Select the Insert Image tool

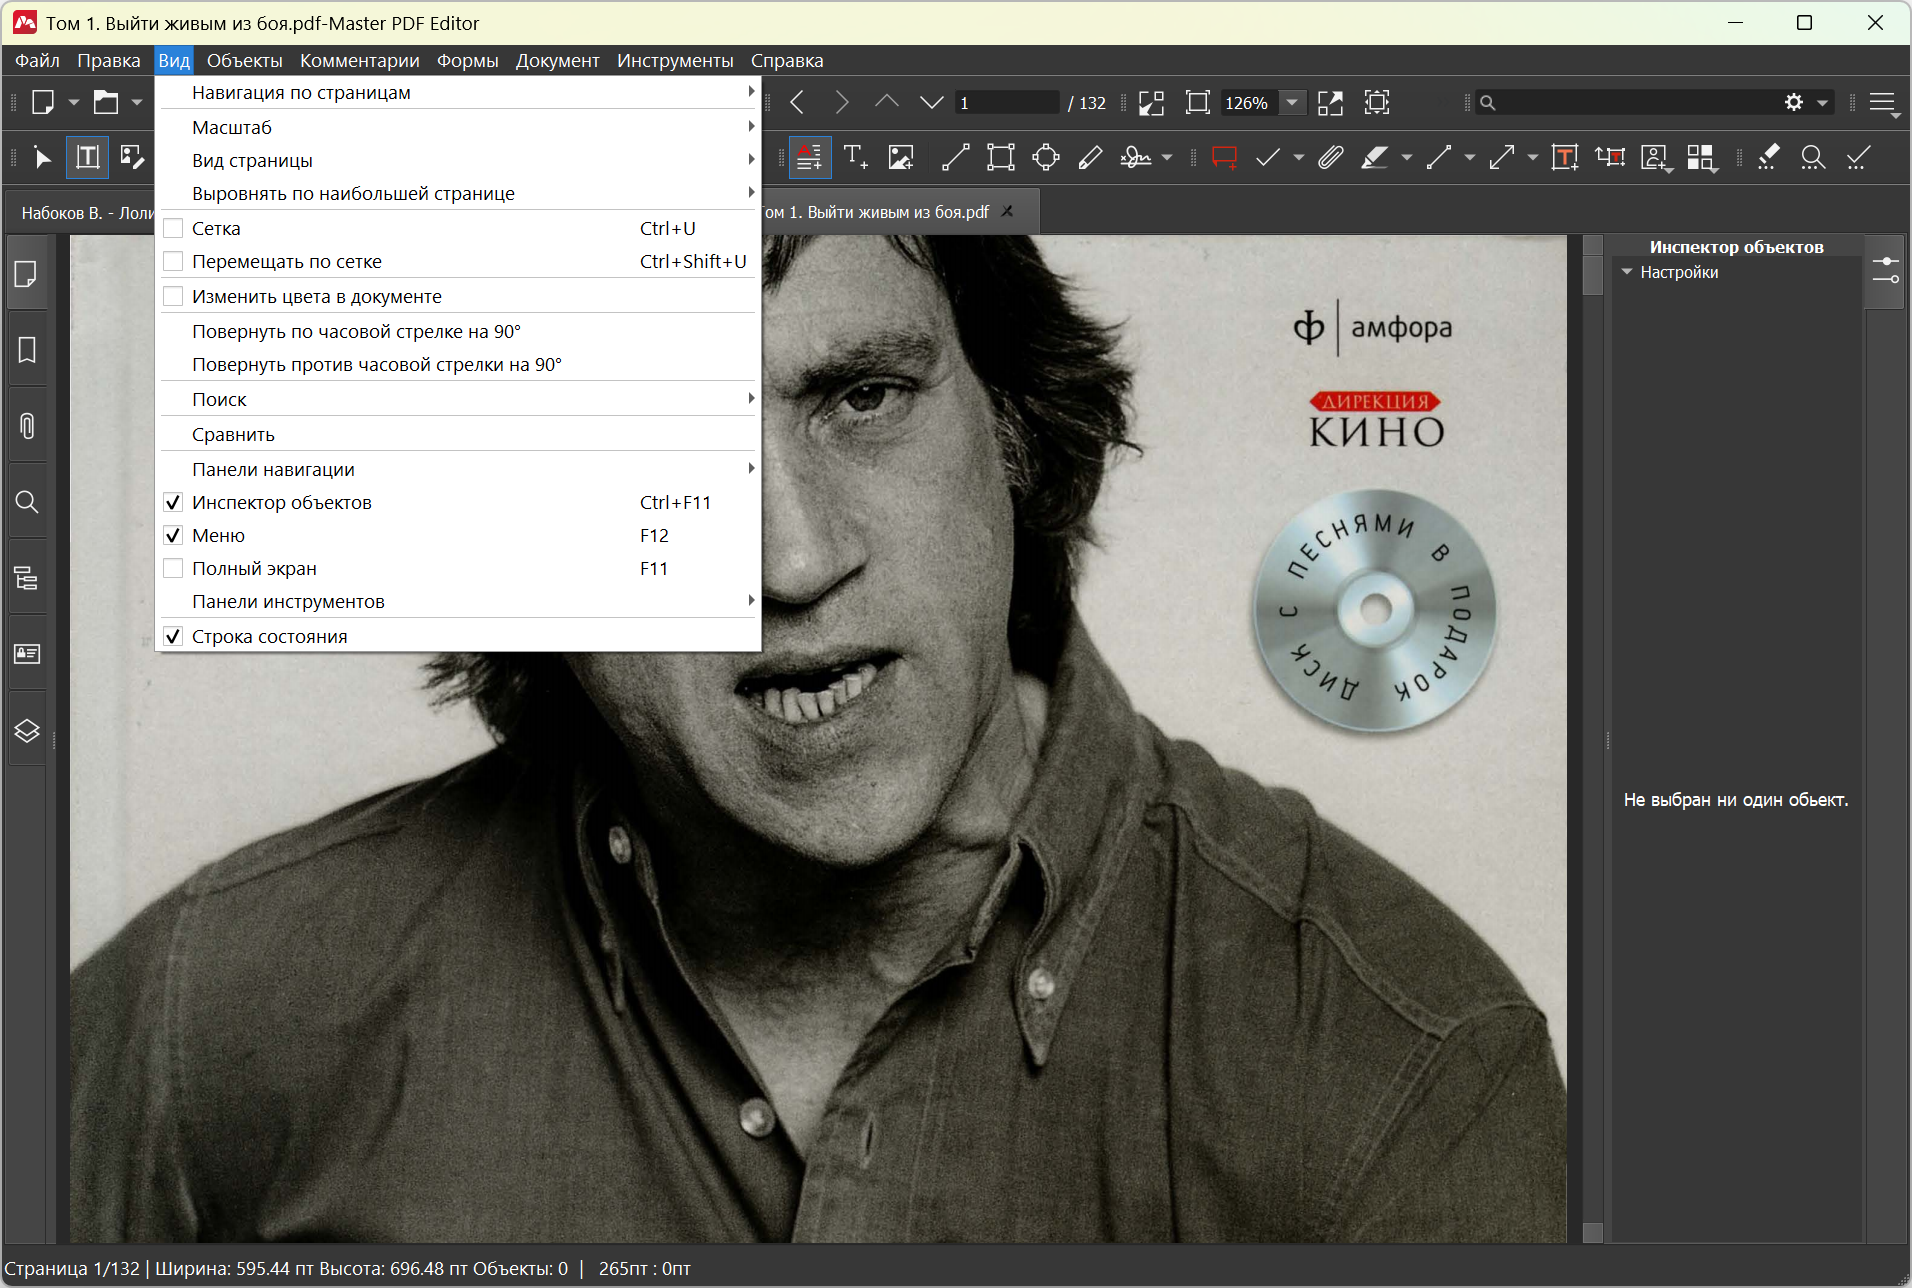coord(901,157)
